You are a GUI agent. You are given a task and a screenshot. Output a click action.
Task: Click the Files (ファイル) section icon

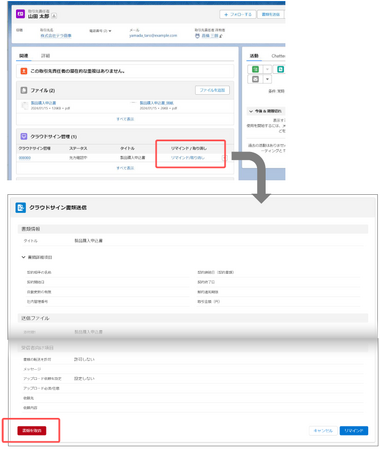(24, 90)
